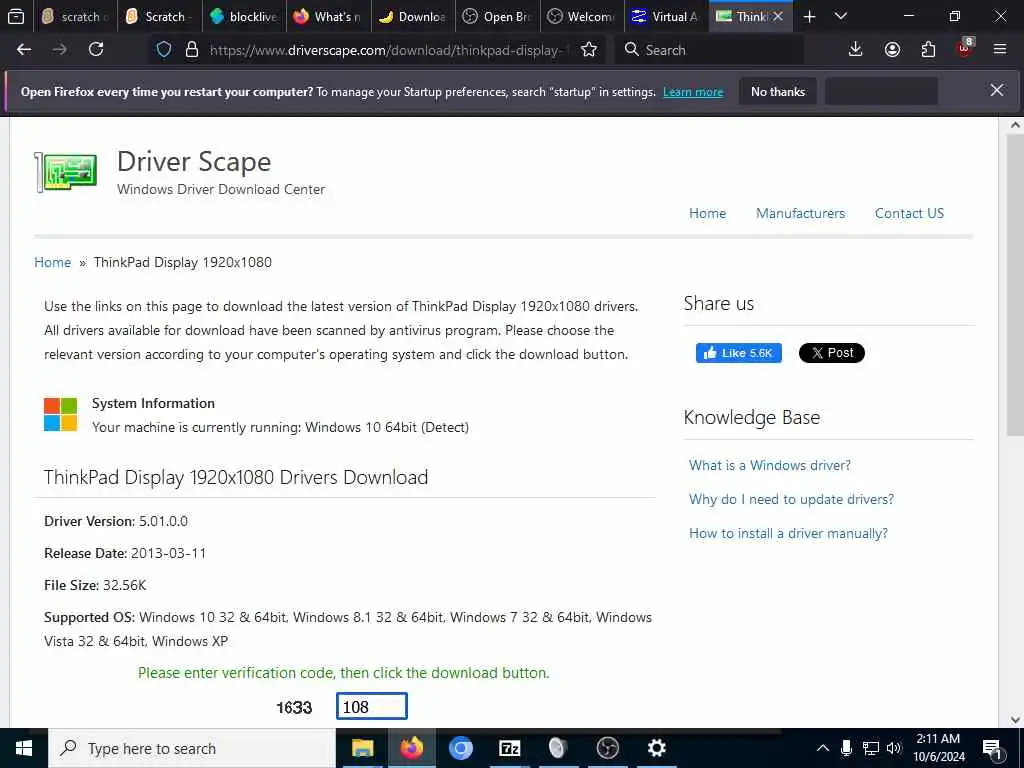Open the Manufacturers navigation link
Image resolution: width=1024 pixels, height=768 pixels.
pos(800,213)
